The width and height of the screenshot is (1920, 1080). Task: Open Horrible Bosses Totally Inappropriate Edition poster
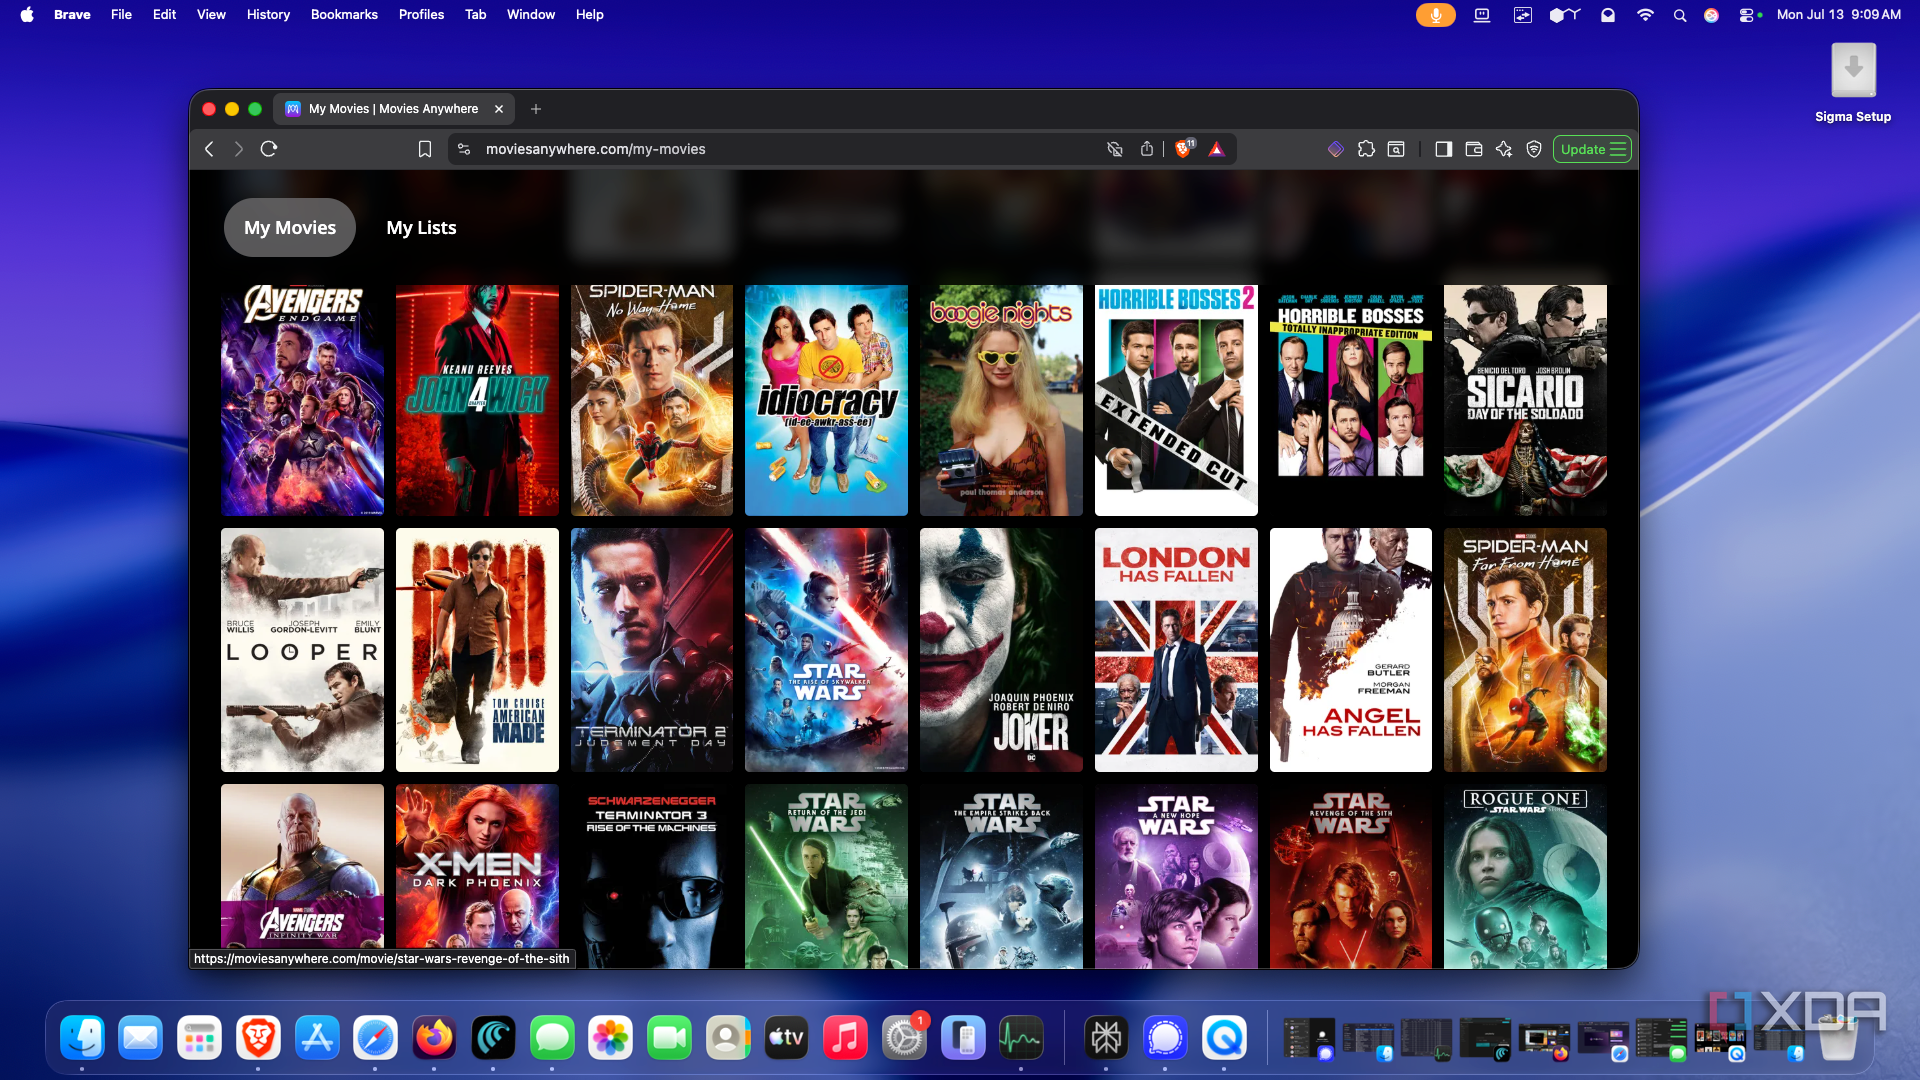[1351, 400]
